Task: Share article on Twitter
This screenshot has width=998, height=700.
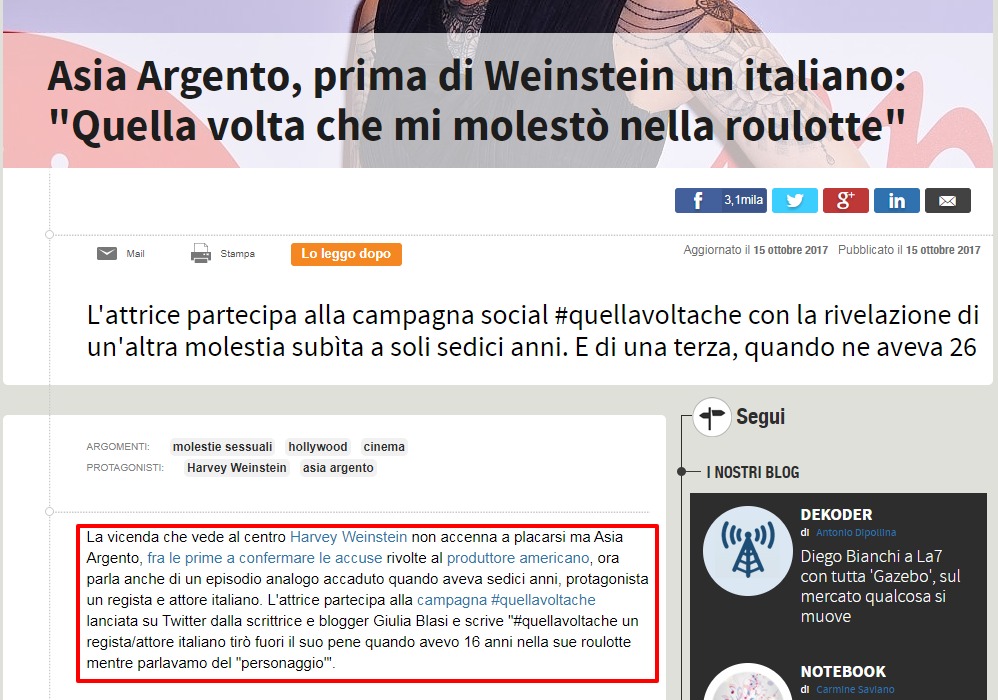Action: coord(795,200)
